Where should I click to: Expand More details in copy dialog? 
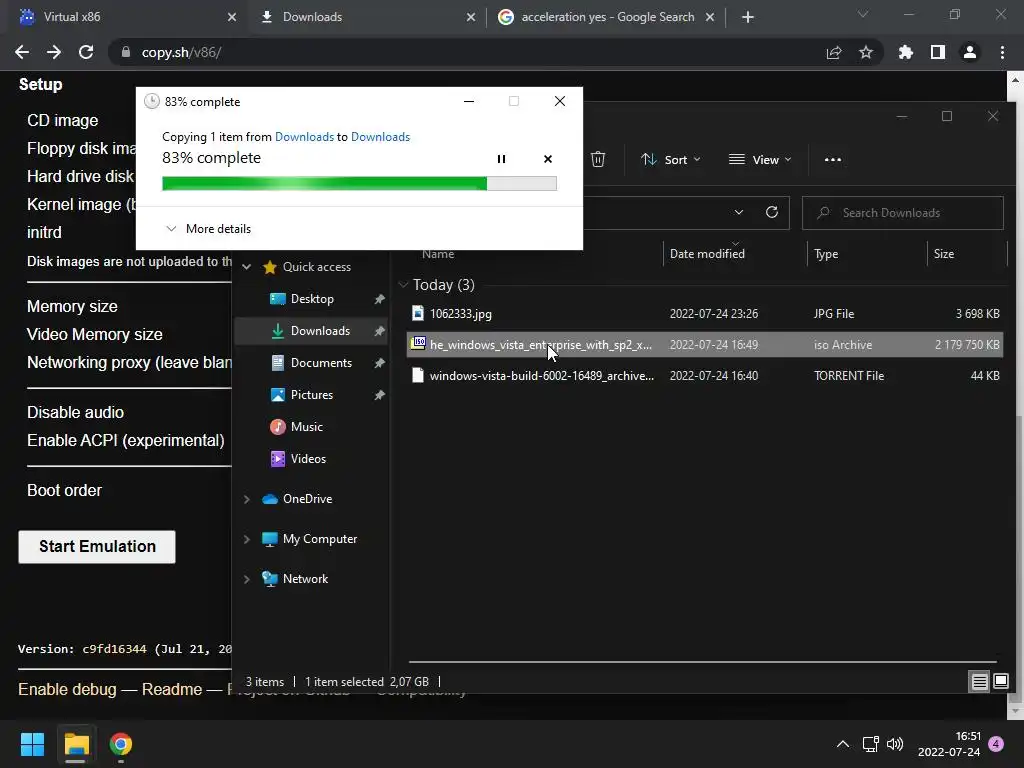(x=208, y=229)
